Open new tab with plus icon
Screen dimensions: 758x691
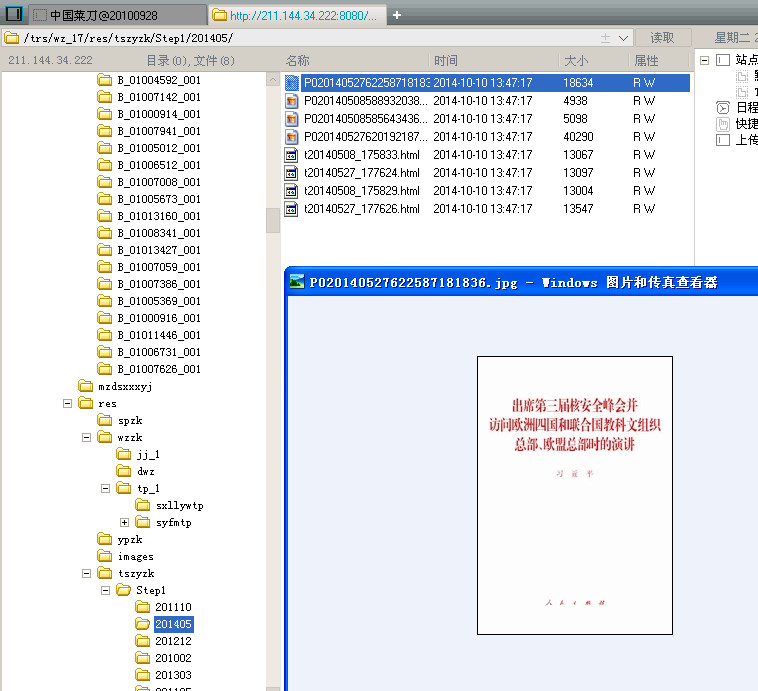click(x=397, y=15)
